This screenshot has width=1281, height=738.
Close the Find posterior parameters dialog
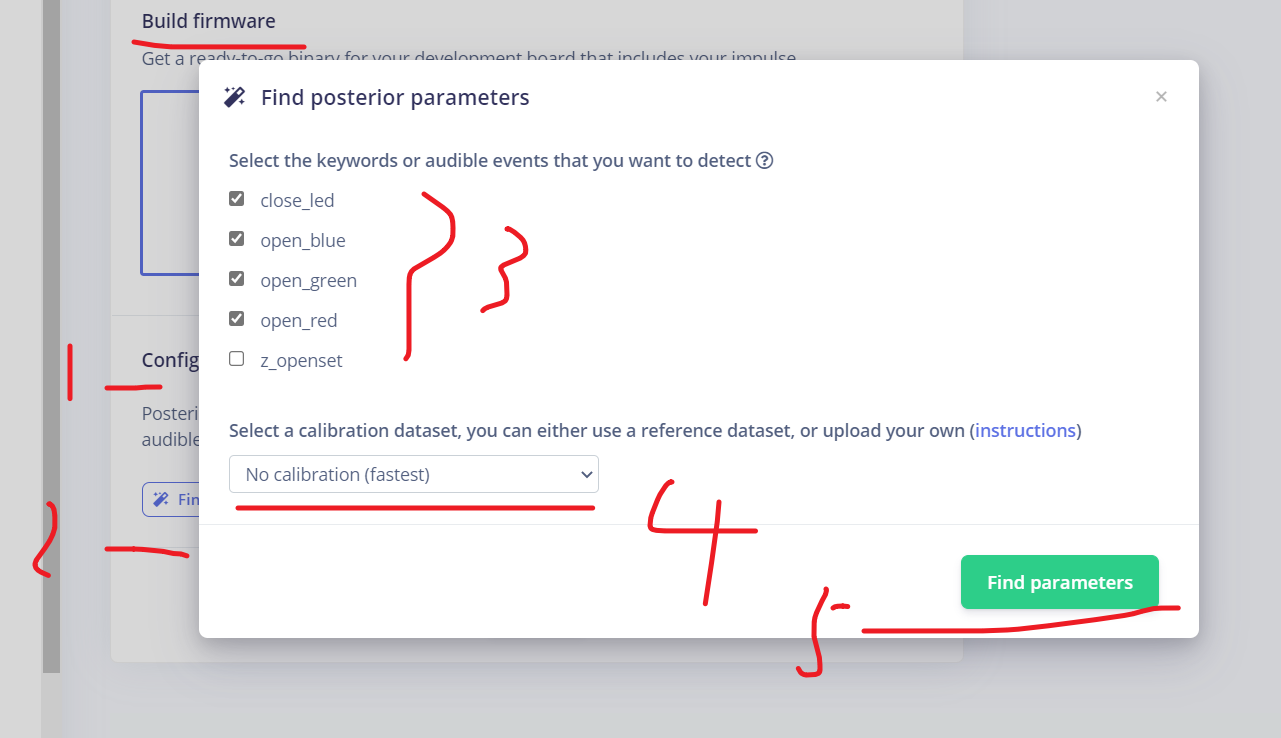(x=1161, y=97)
